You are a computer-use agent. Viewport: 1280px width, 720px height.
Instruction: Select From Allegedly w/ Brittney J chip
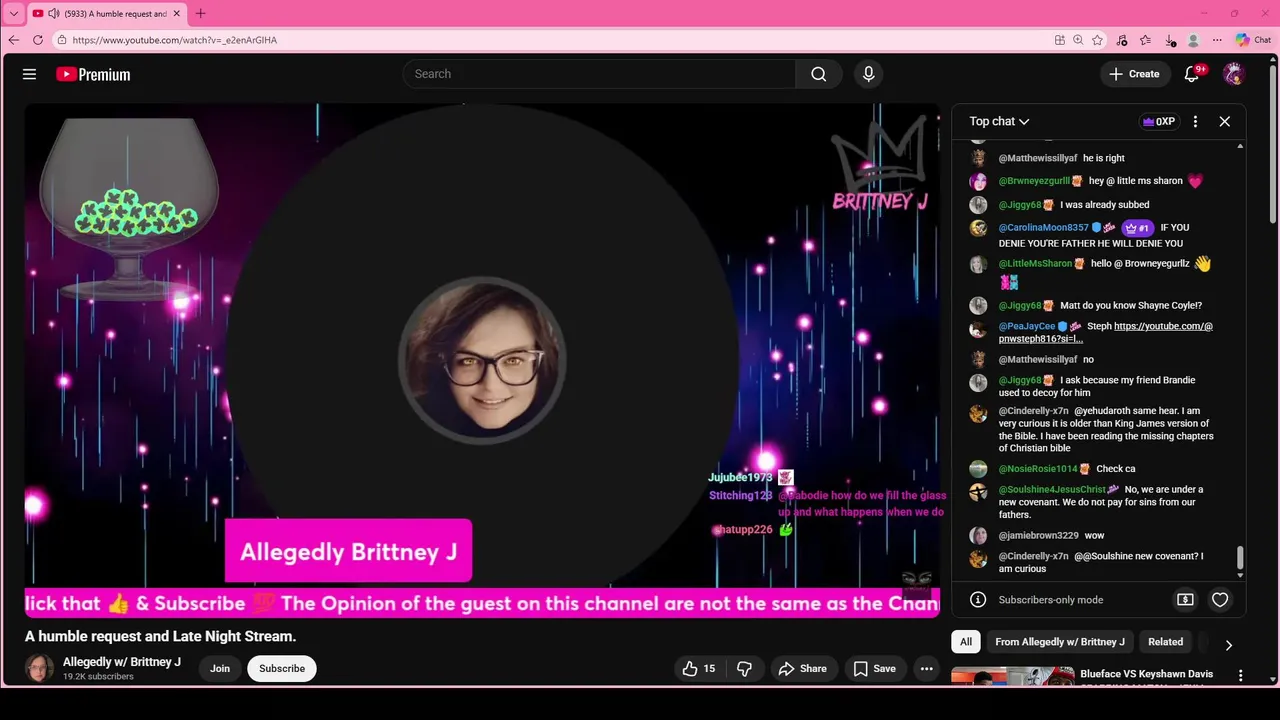click(x=1060, y=642)
